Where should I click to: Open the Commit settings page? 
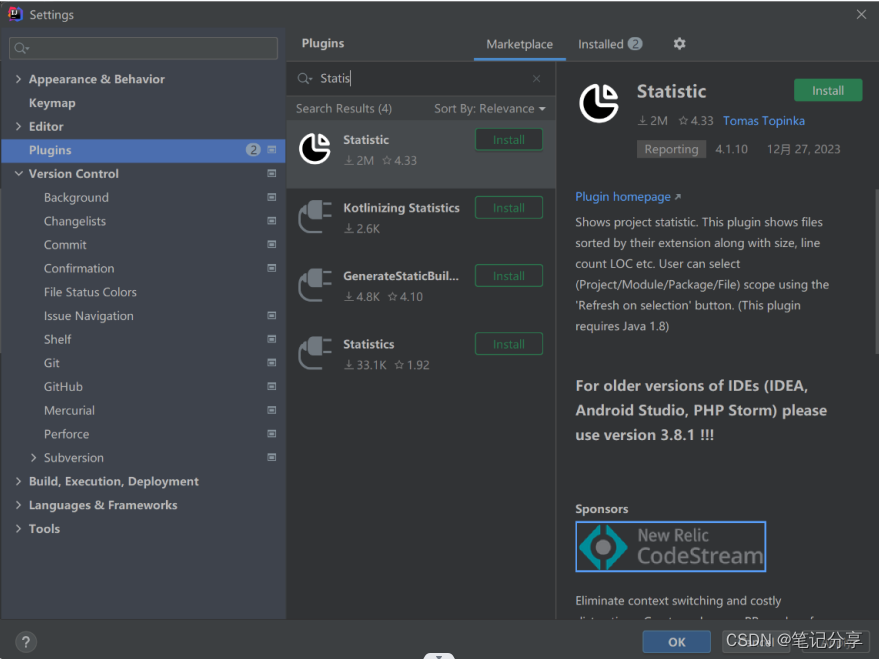[x=65, y=245]
